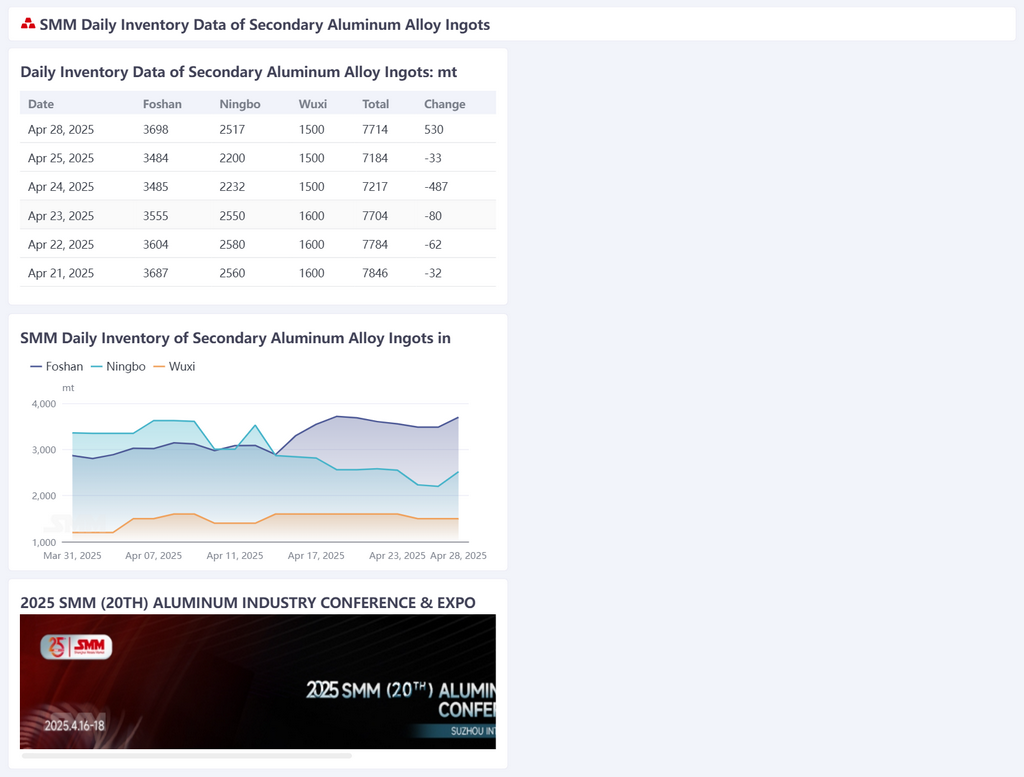Click the 2025.4.16-18 date on banner
Viewport: 1024px width, 777px height.
coord(74,725)
